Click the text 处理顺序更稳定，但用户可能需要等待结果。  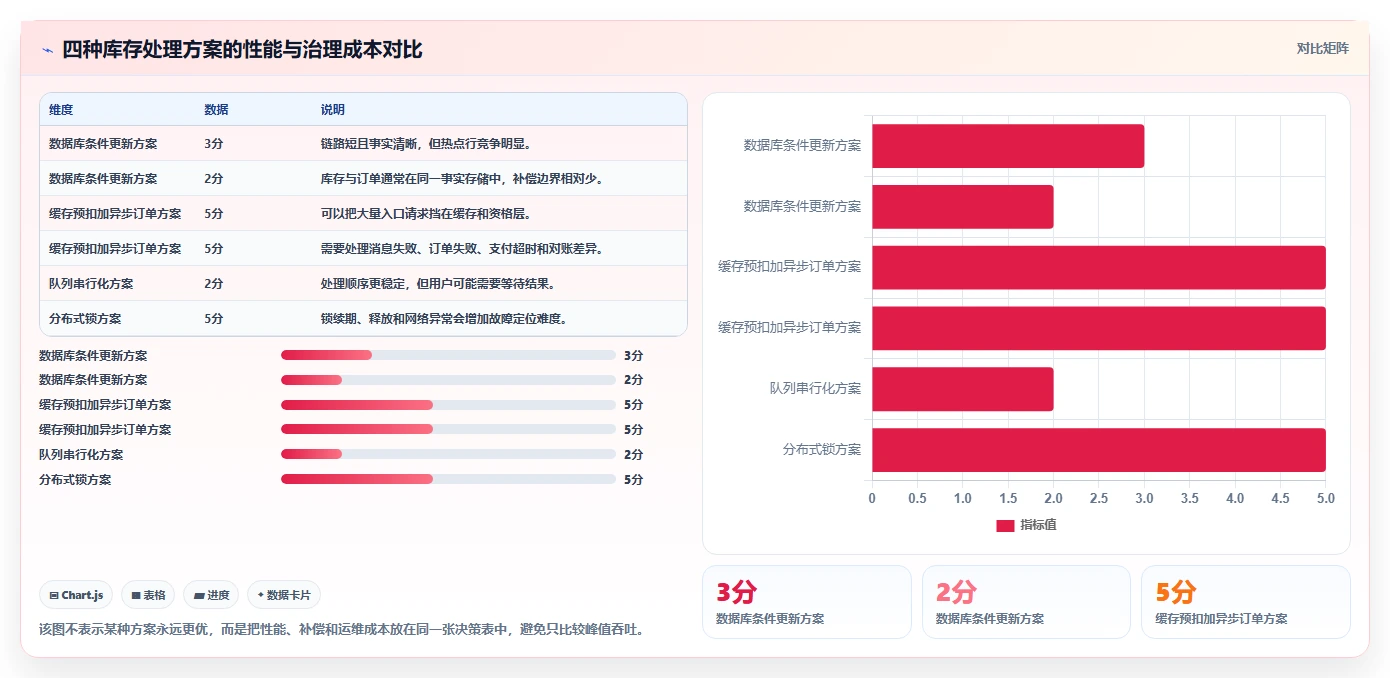click(438, 284)
